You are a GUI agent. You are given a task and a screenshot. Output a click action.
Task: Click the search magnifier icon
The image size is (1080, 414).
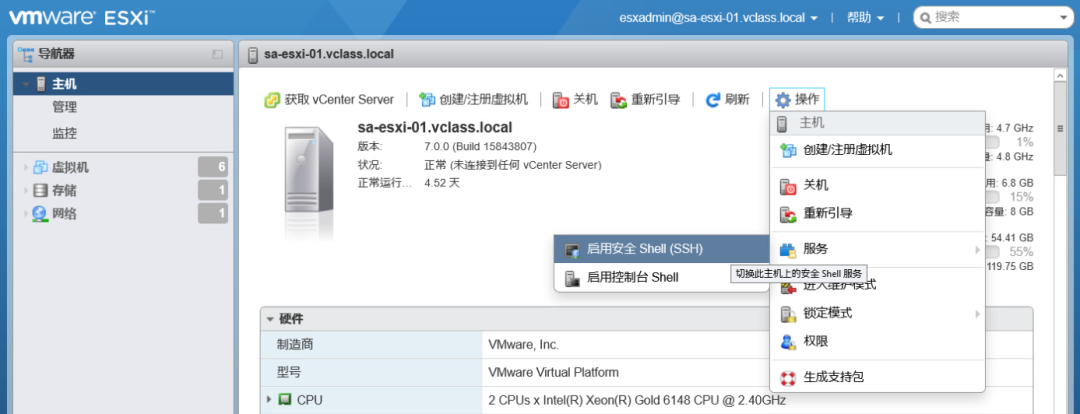[925, 18]
